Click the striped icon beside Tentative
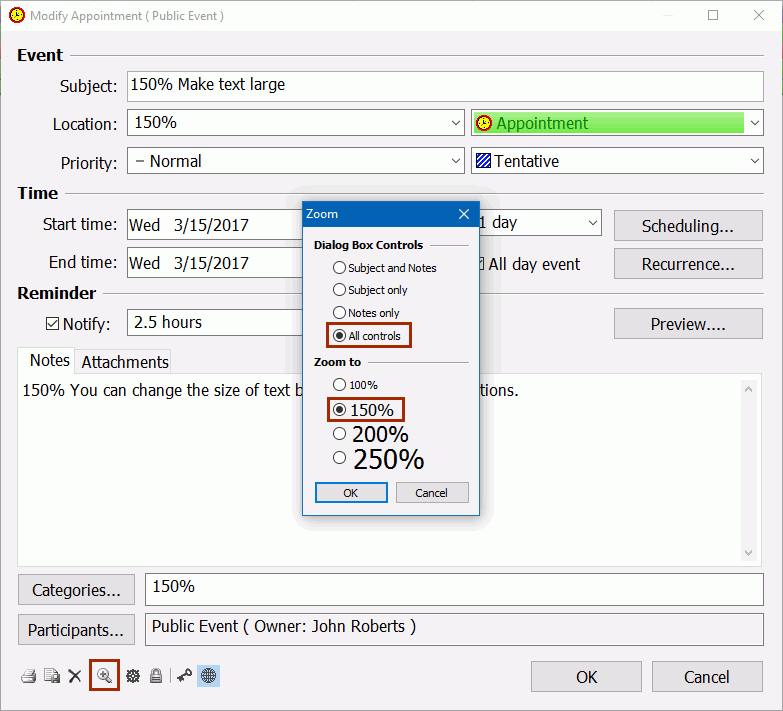 coord(483,161)
